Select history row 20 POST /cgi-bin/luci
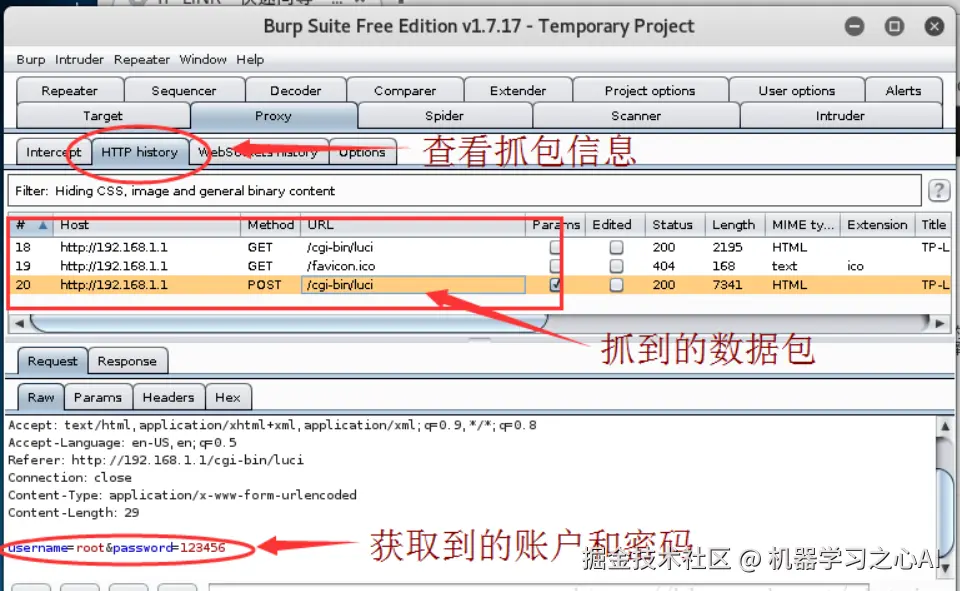Image resolution: width=960 pixels, height=591 pixels. [x=480, y=285]
